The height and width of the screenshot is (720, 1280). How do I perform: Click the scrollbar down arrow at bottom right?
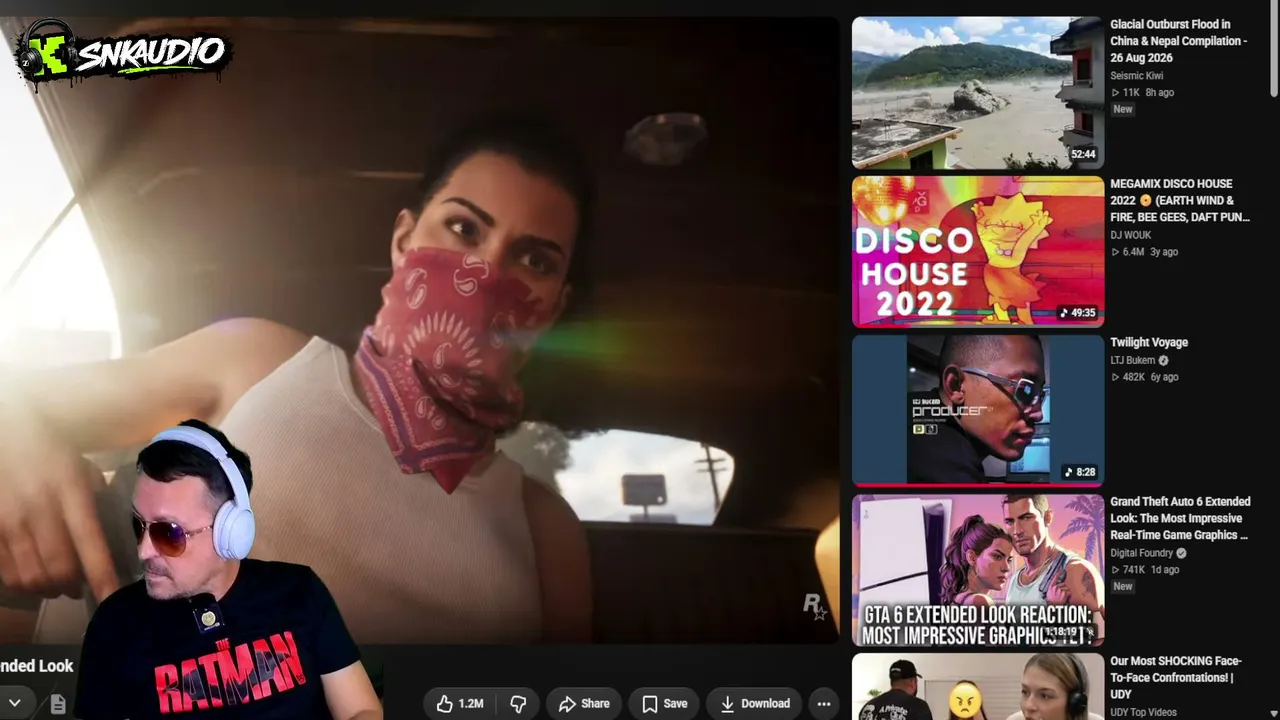click(x=1274, y=713)
